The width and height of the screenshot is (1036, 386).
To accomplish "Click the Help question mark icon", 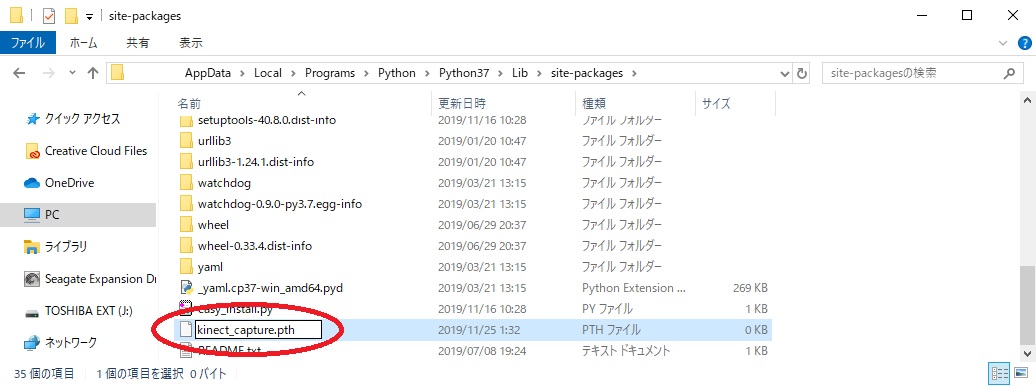I will click(1024, 43).
